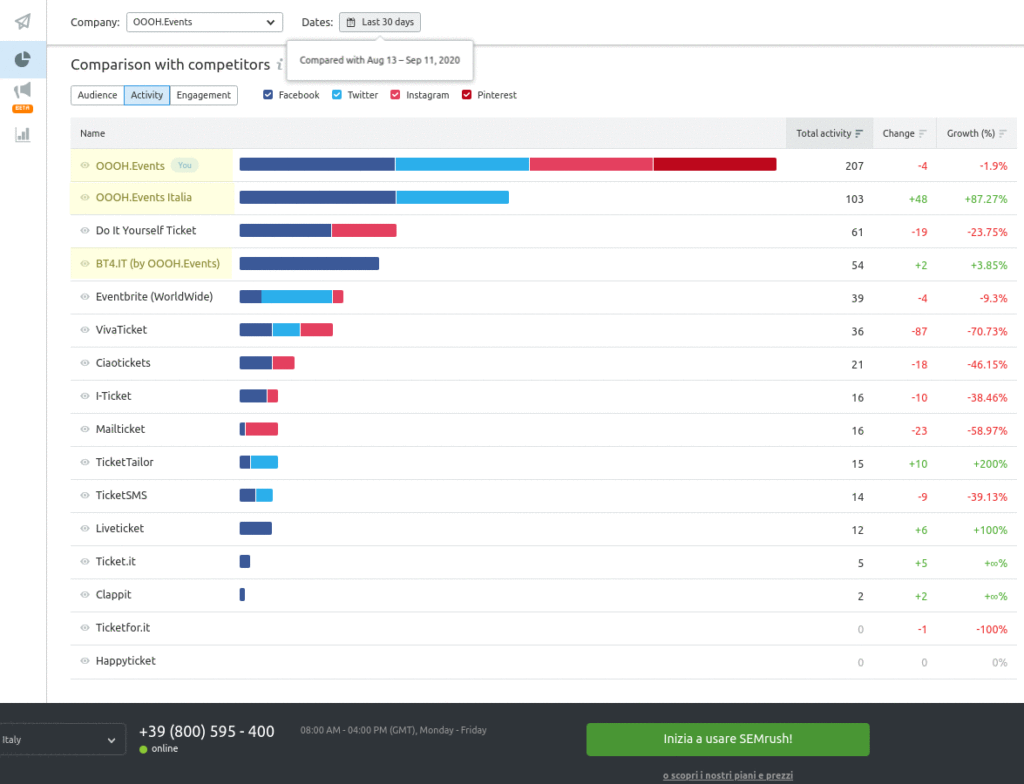Click the info icon next to comparison title

click(280, 65)
